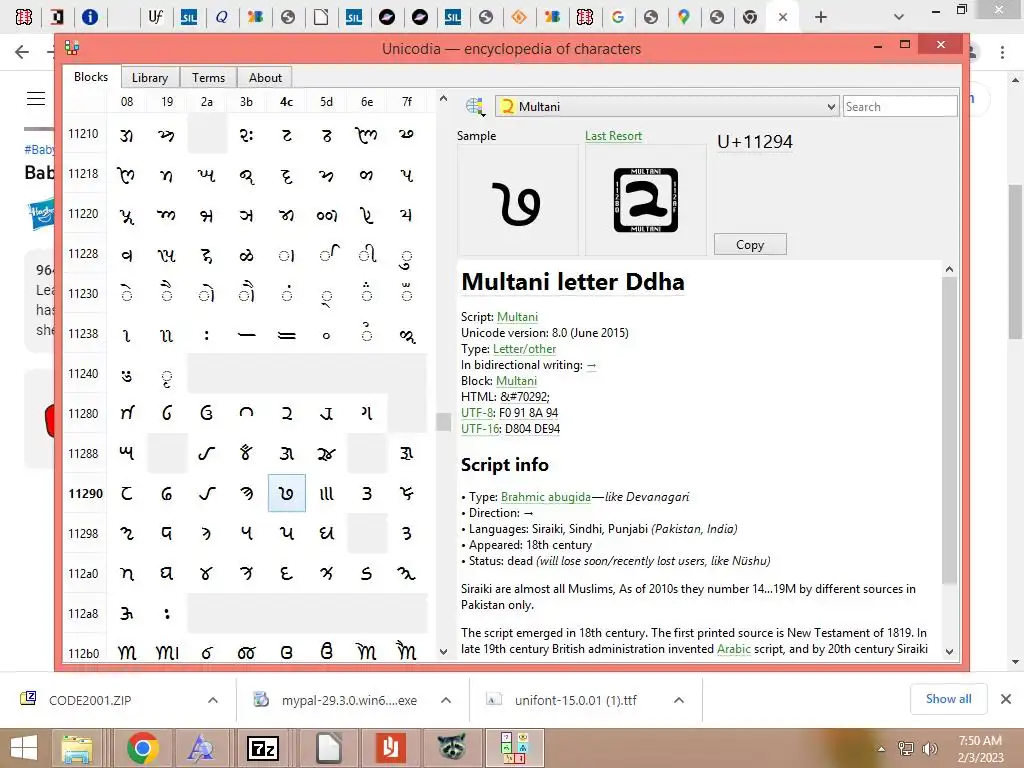This screenshot has width=1024, height=768.
Task: Close the Chrome downloads bar
Action: pyautogui.click(x=1006, y=699)
